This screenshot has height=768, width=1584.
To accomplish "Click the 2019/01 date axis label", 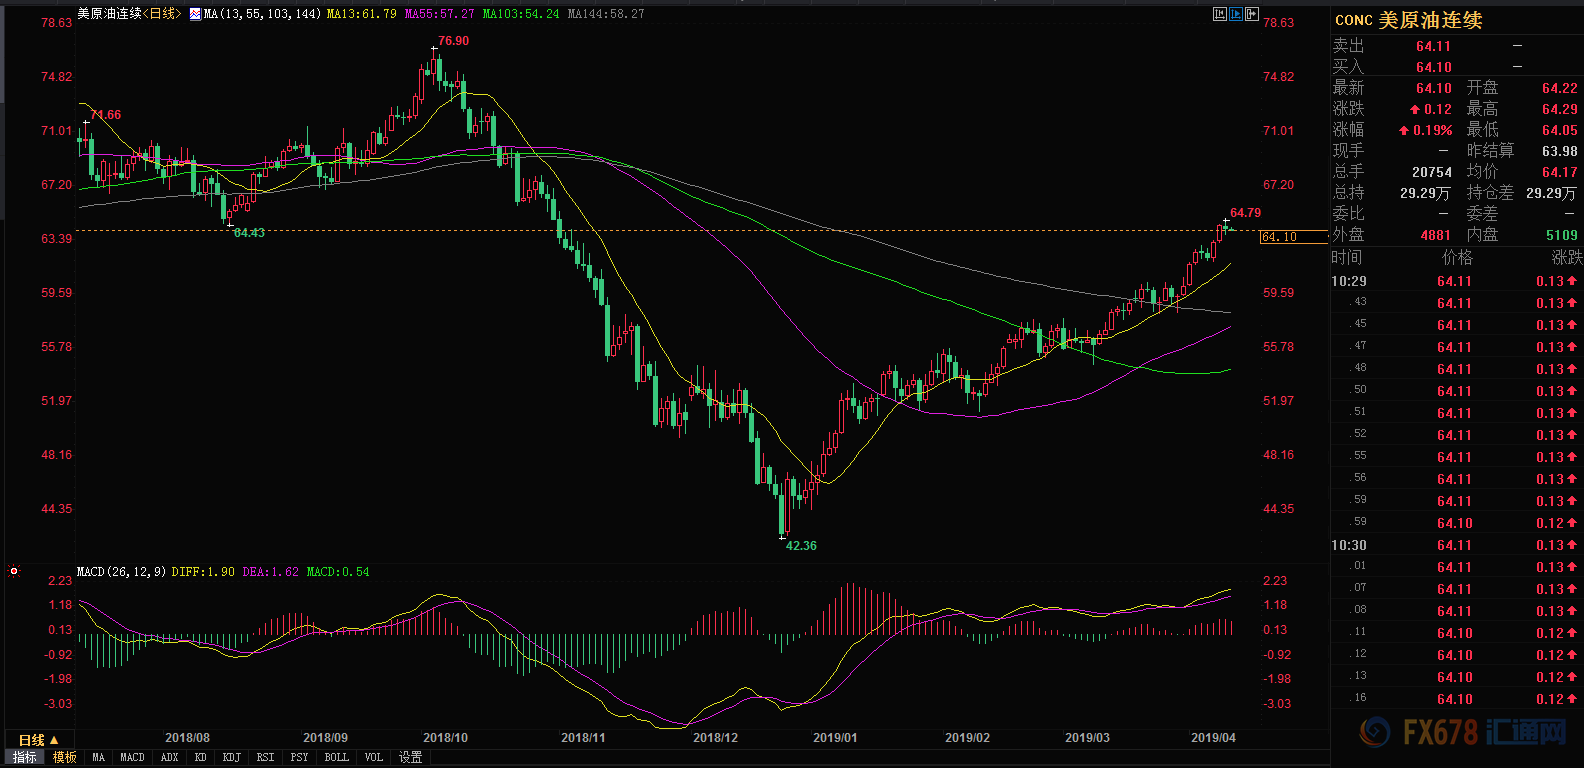I will (x=835, y=738).
